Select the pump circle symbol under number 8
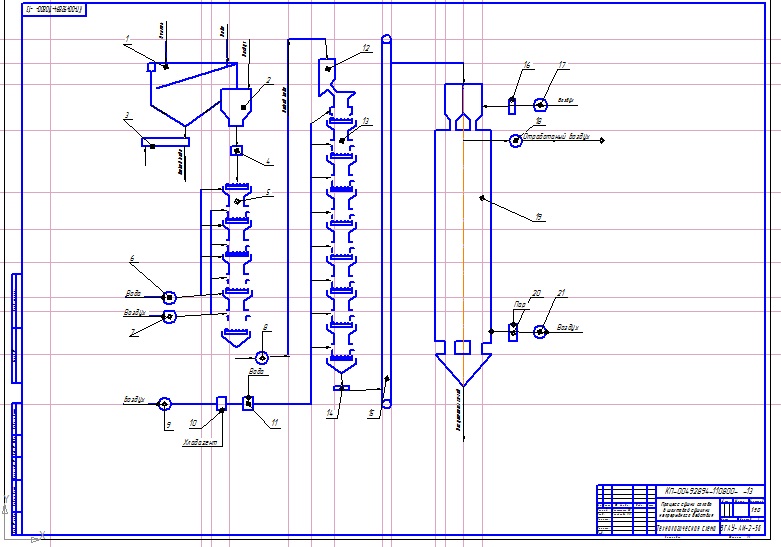The width and height of the screenshot is (781, 547). point(262,357)
